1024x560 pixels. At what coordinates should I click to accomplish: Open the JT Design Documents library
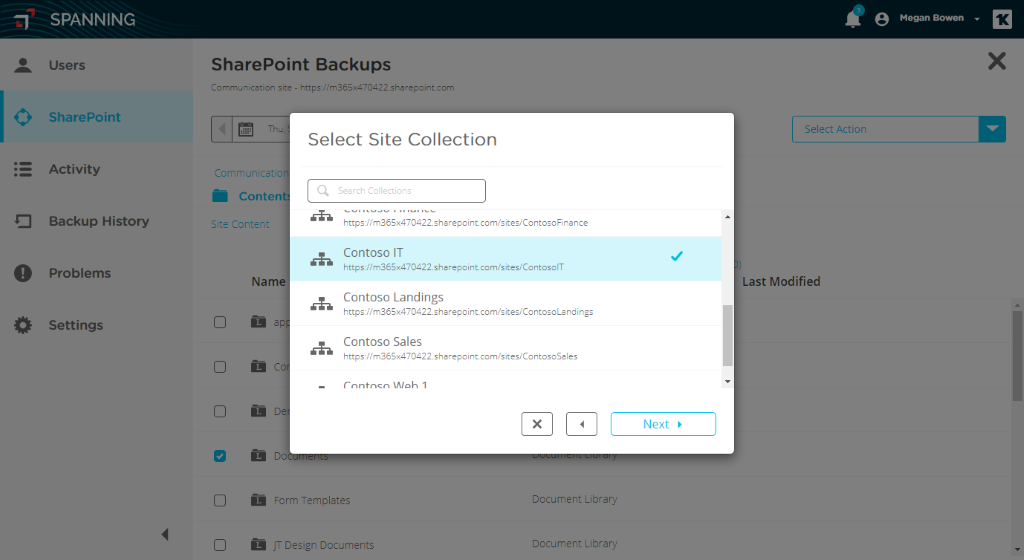point(324,545)
